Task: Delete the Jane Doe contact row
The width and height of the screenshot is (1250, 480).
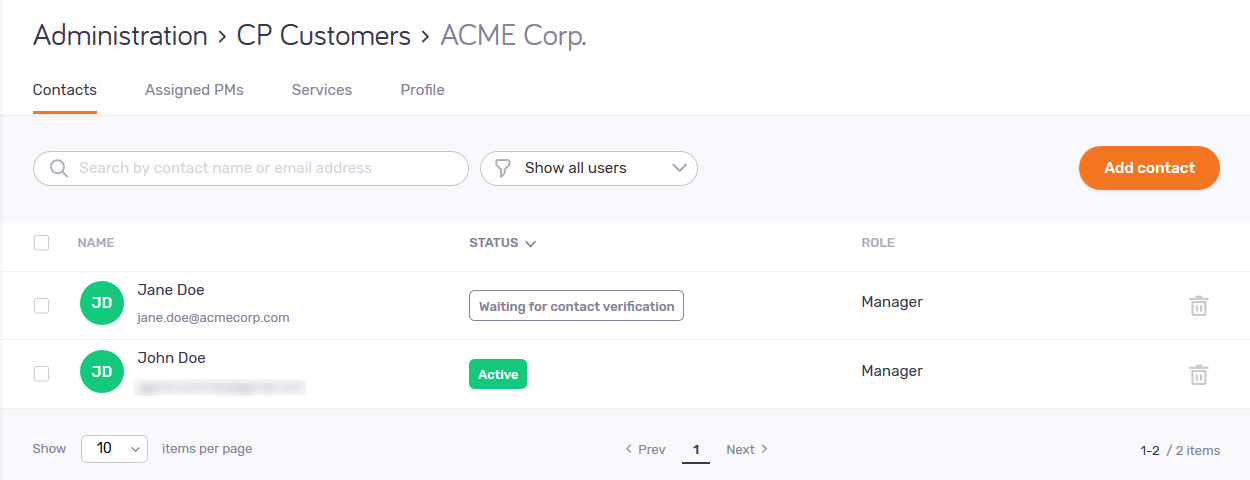Action: tap(1198, 306)
